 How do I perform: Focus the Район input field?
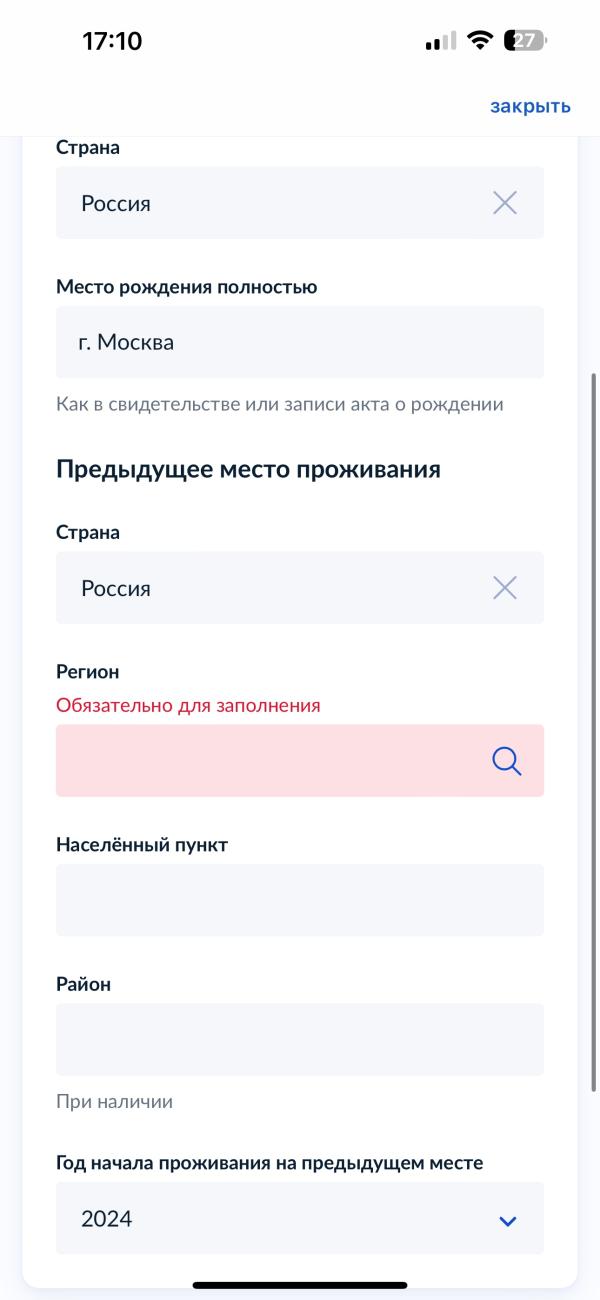(x=300, y=1039)
